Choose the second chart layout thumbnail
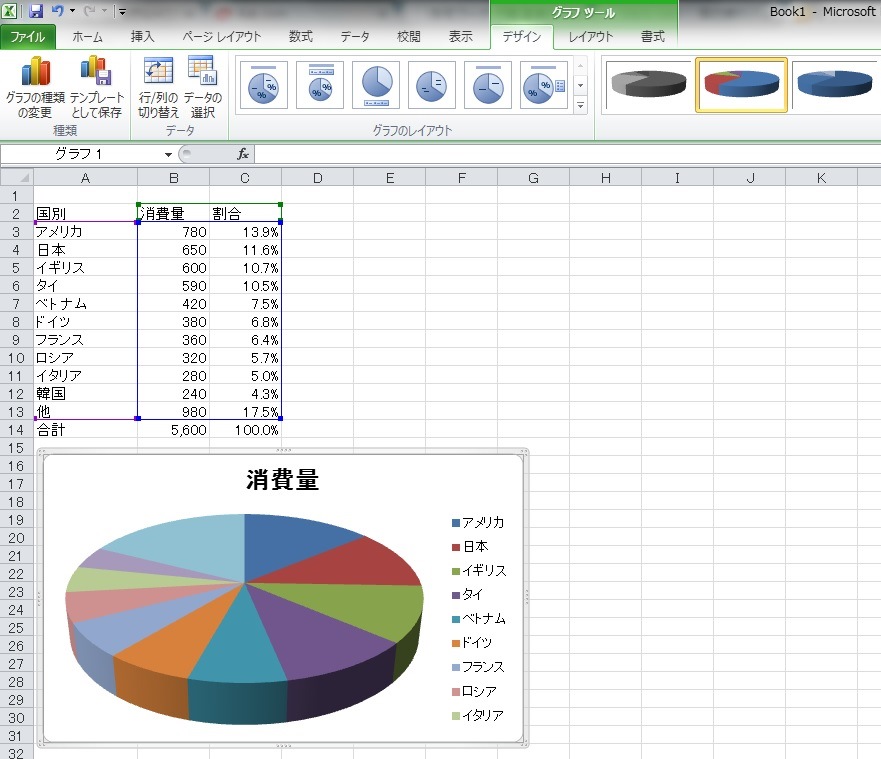 pyautogui.click(x=320, y=85)
